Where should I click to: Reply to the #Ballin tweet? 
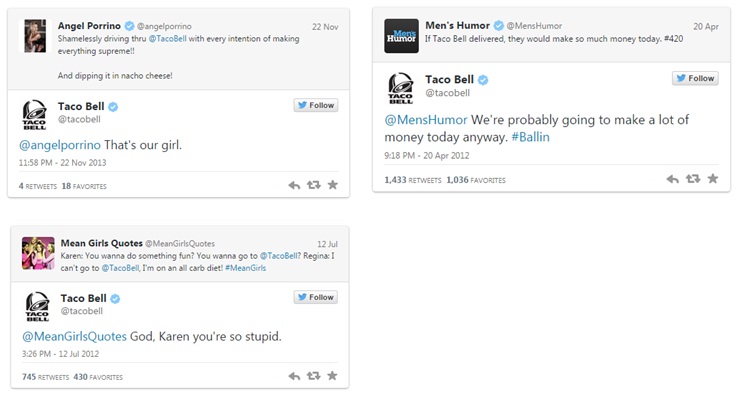coord(673,179)
